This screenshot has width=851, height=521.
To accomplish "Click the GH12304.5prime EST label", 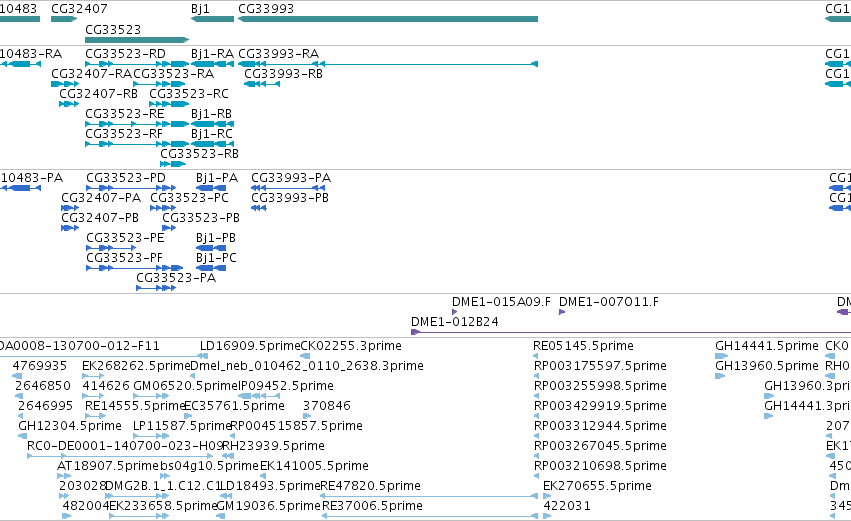I will pos(70,427).
